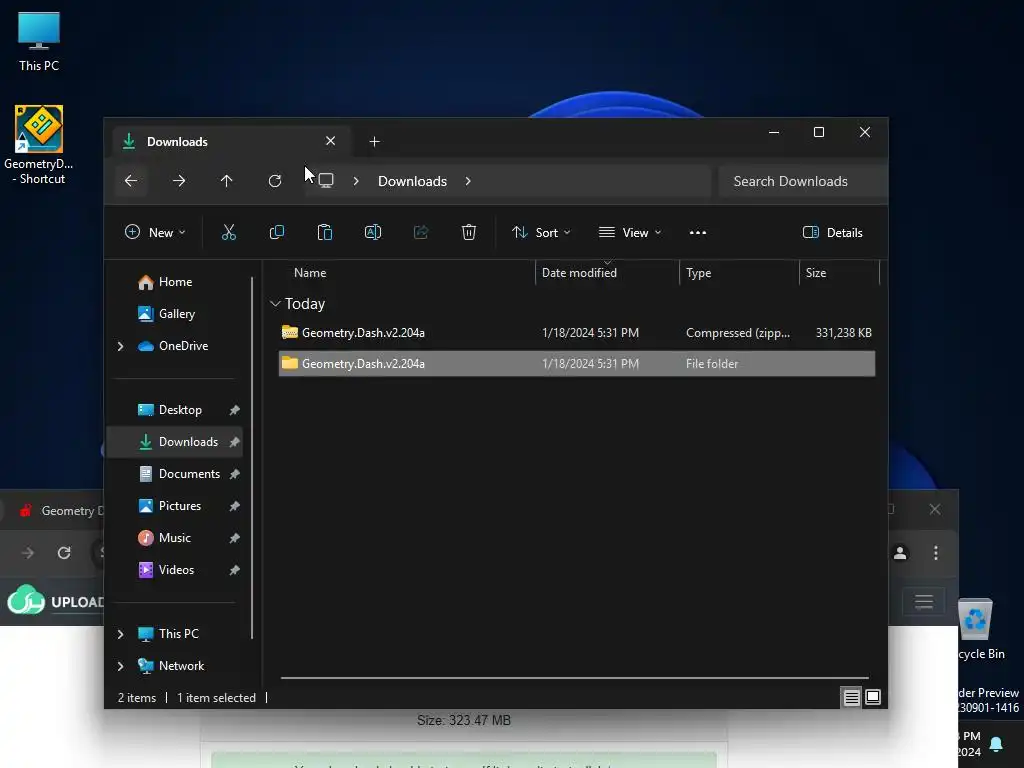Image resolution: width=1024 pixels, height=768 pixels.
Task: Open hamburger menu on the upload site
Action: (x=923, y=601)
